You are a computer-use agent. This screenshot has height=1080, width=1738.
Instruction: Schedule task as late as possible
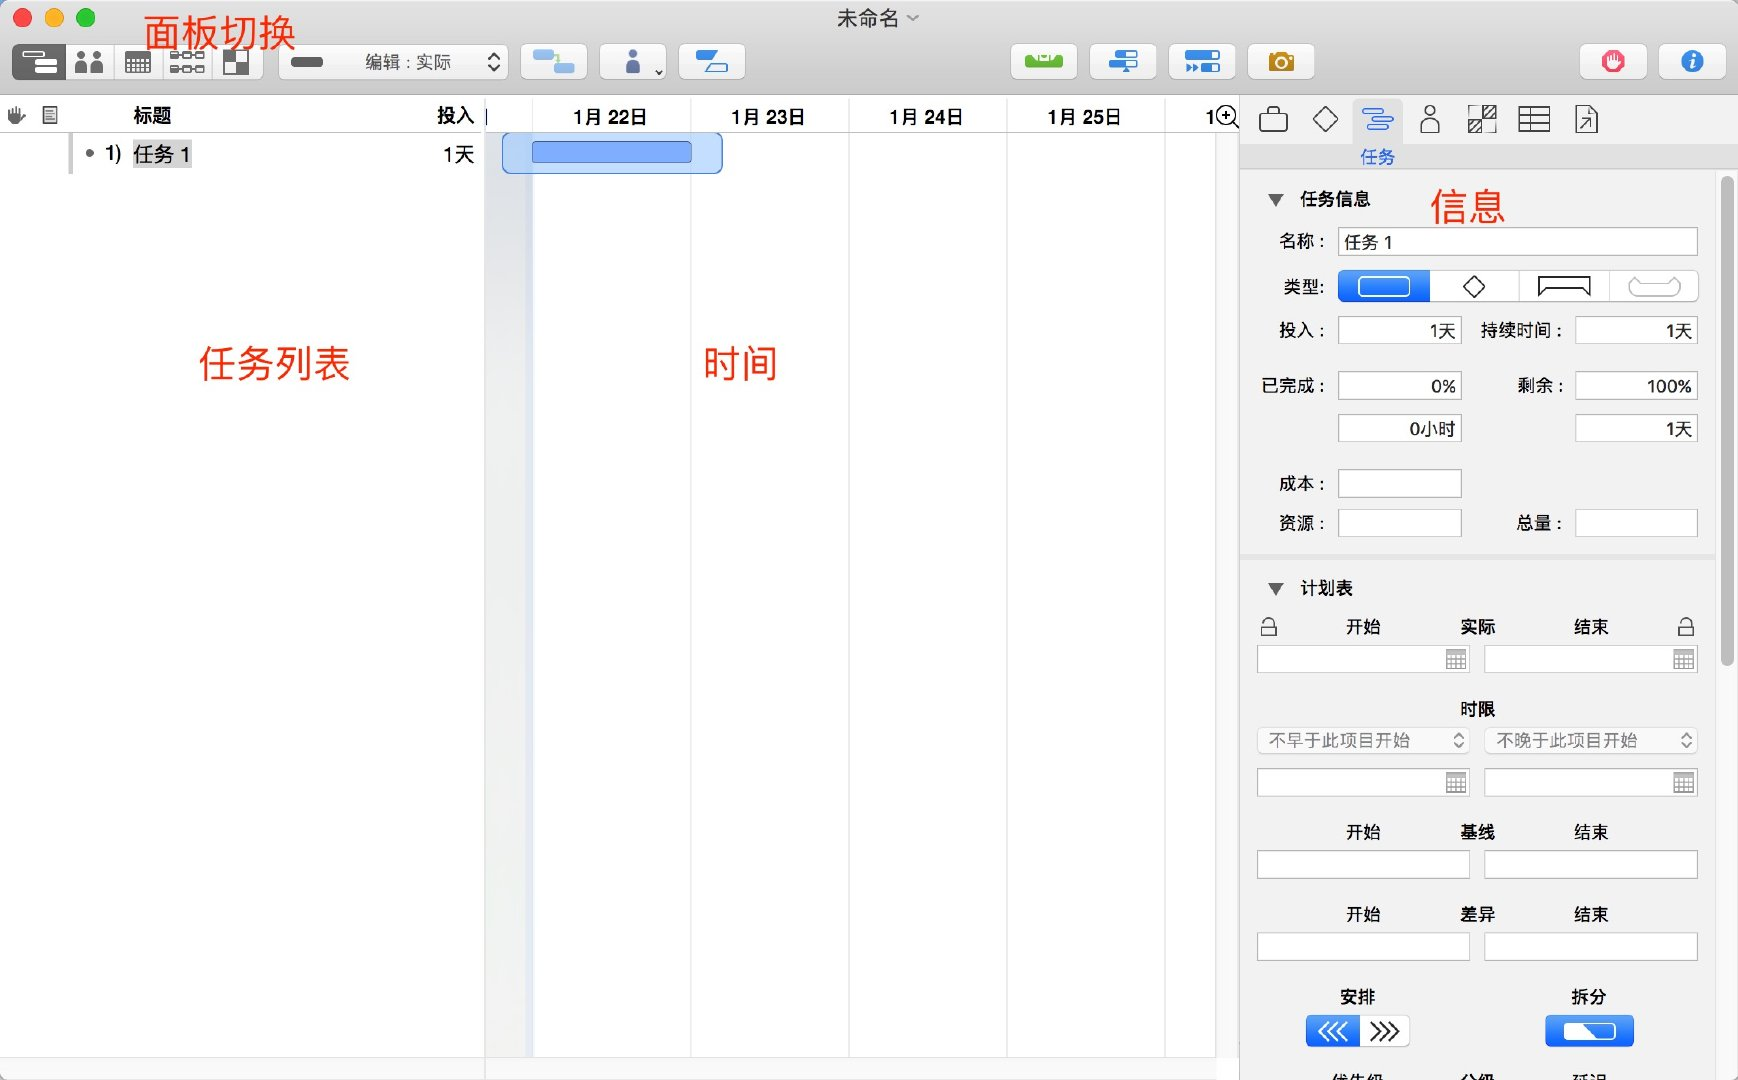click(1385, 1031)
